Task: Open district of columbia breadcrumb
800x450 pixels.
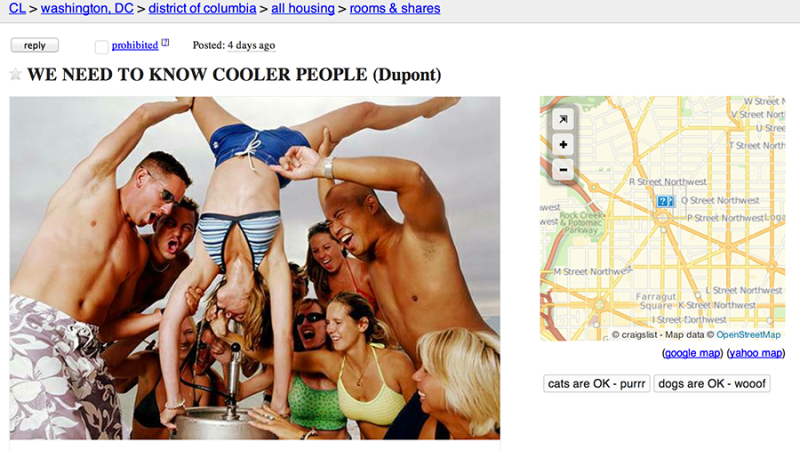Action: pos(202,8)
